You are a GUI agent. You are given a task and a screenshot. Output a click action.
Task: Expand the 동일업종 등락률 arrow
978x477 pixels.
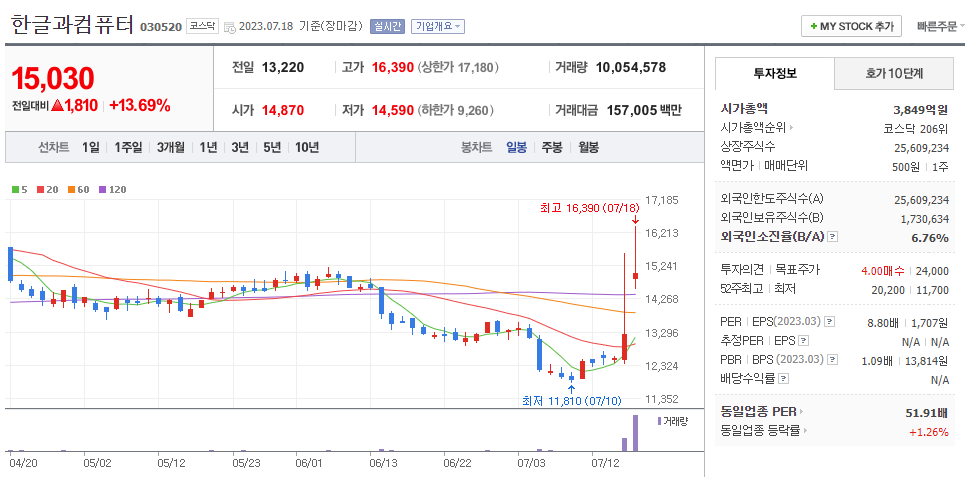(x=805, y=431)
